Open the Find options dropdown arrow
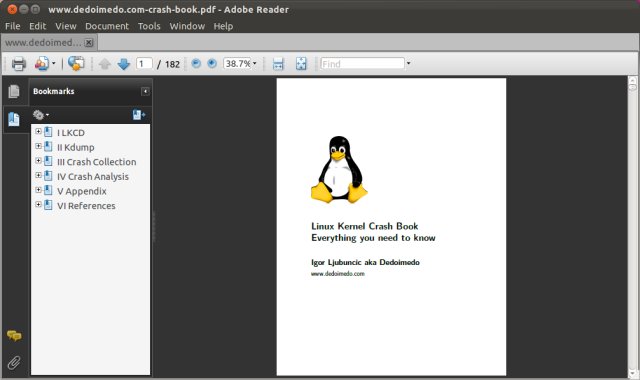This screenshot has width=640, height=380. pos(408,64)
